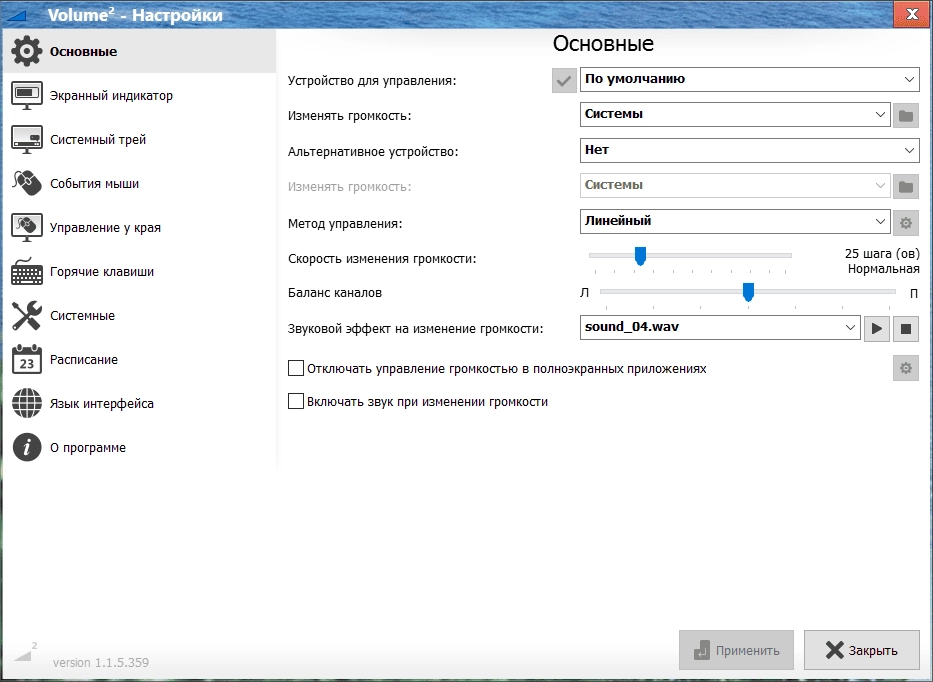Click the monitor icon for Экранный индикатор
This screenshot has width=933, height=682.
pyautogui.click(x=27, y=95)
